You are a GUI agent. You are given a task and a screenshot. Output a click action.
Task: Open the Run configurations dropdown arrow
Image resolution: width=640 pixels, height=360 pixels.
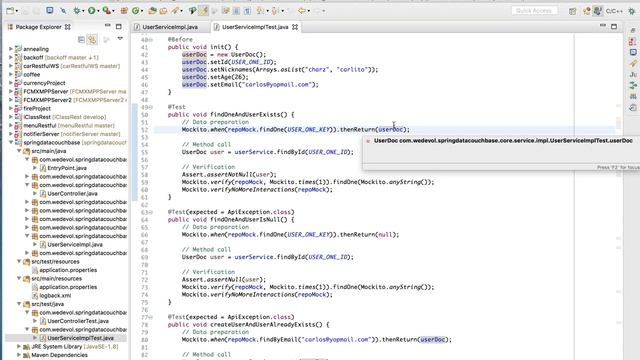[x=98, y=11]
